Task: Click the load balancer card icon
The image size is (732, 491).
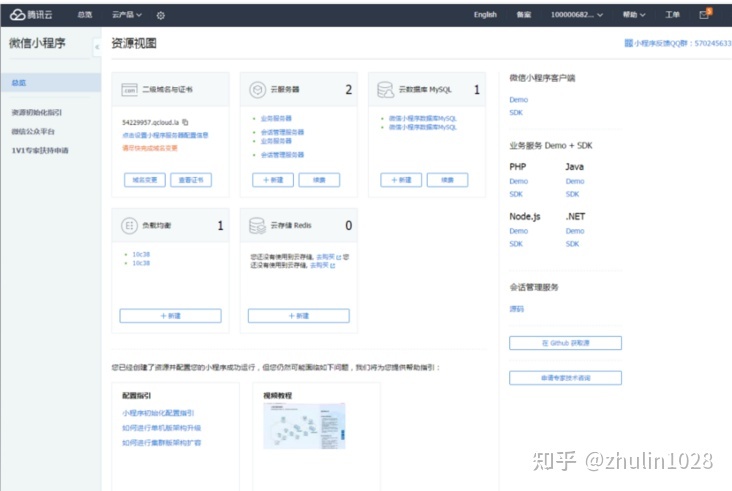Action: [129, 225]
